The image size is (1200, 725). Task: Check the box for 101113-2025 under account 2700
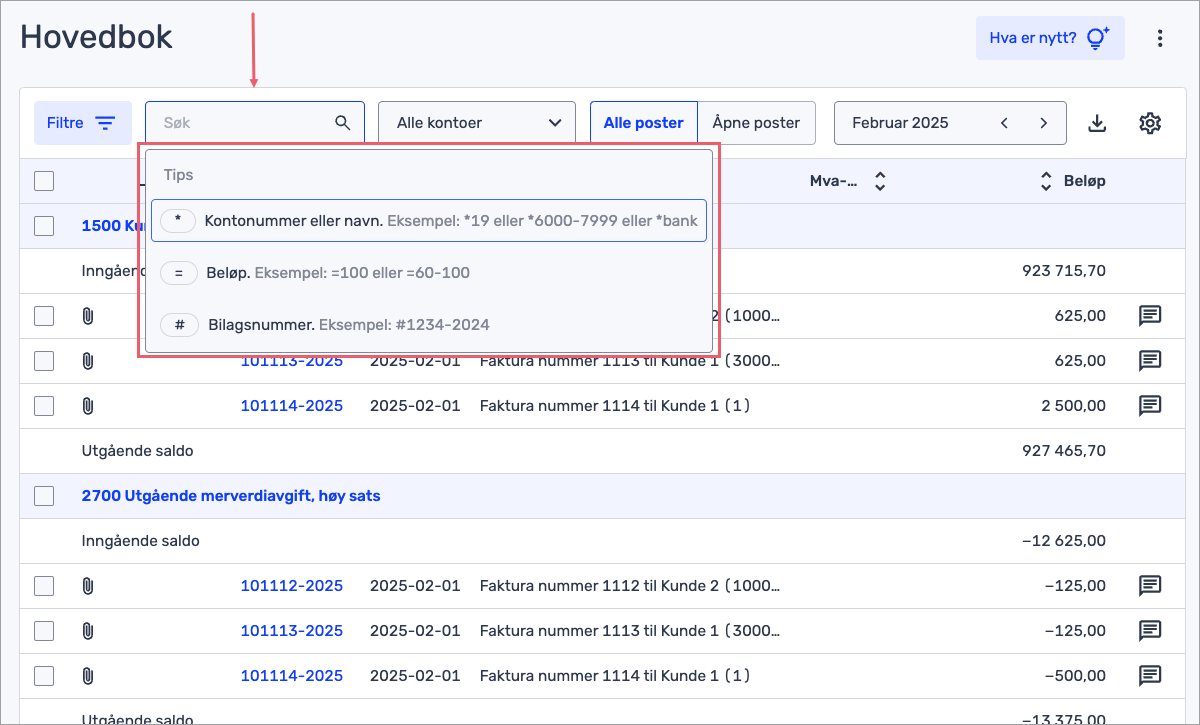point(44,631)
